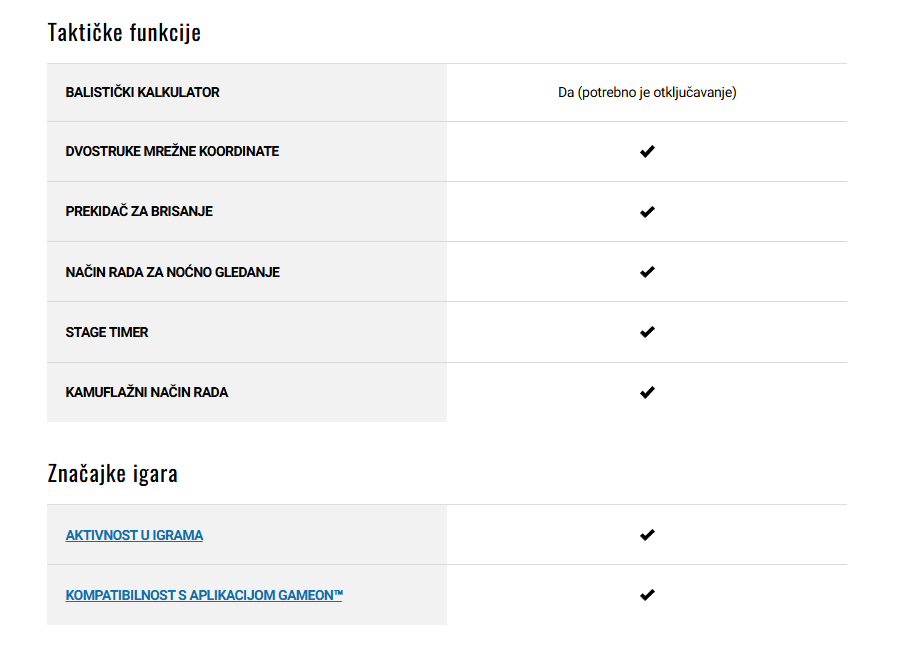
Task: Select Način rada za noćno gledanje label
Action: (x=173, y=272)
